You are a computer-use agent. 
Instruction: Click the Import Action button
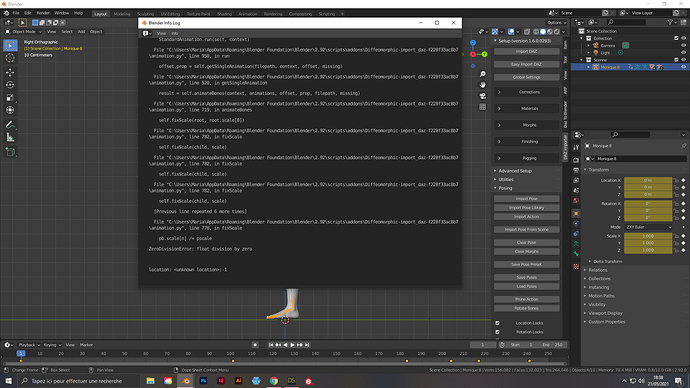point(527,217)
